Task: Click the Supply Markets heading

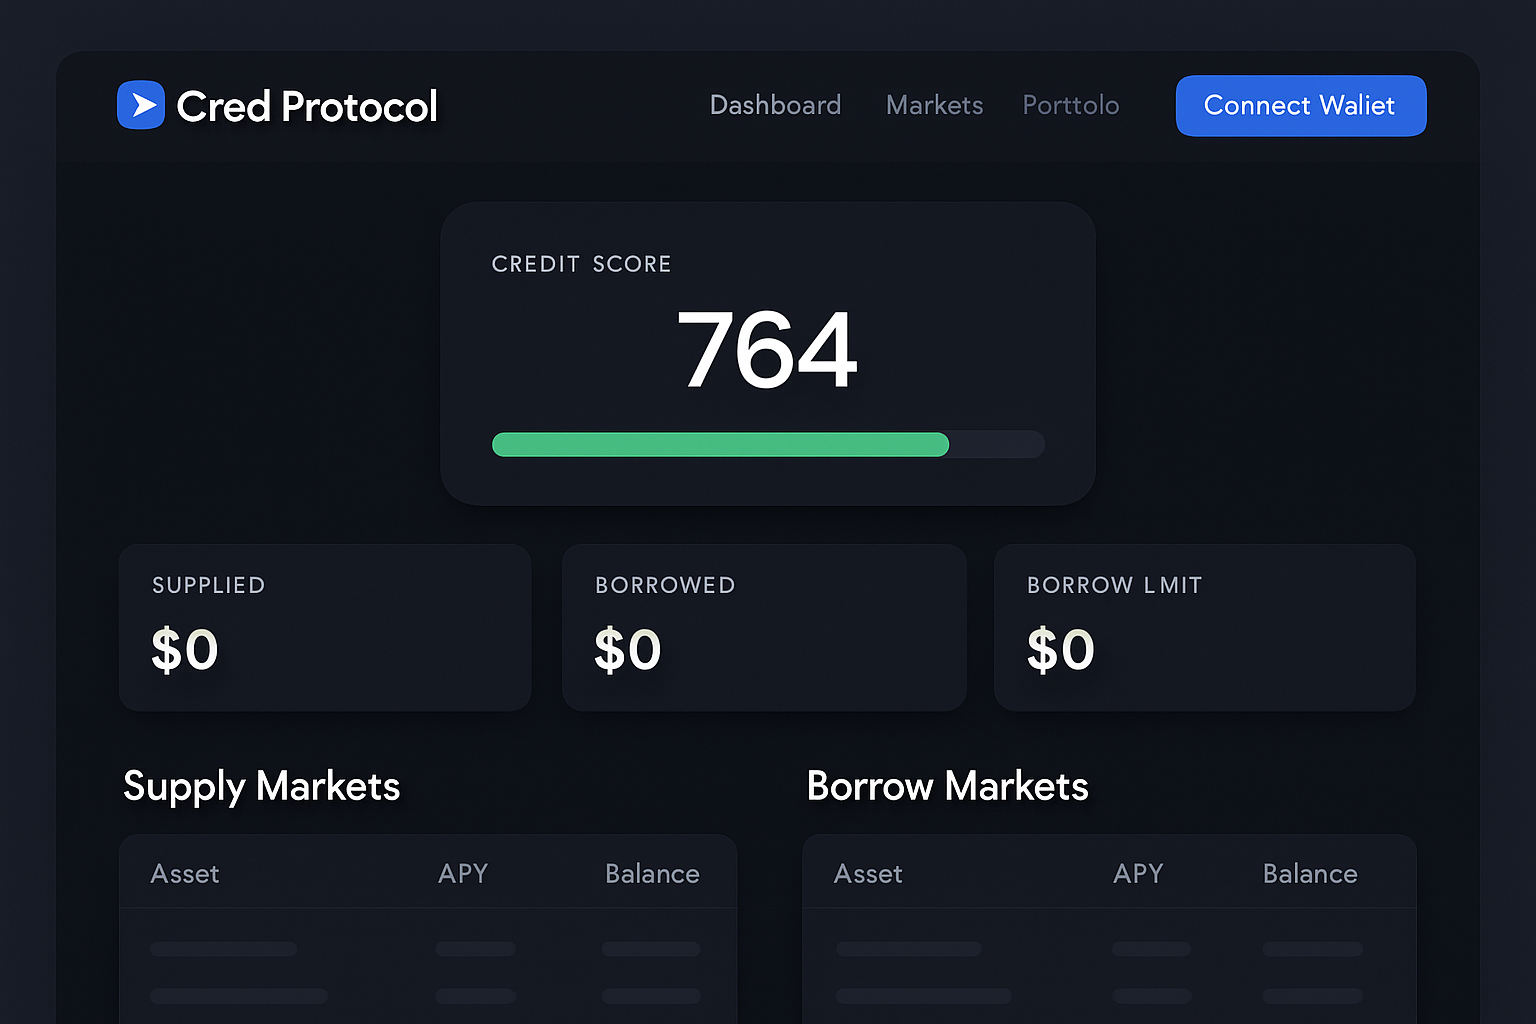Action: tap(261, 787)
